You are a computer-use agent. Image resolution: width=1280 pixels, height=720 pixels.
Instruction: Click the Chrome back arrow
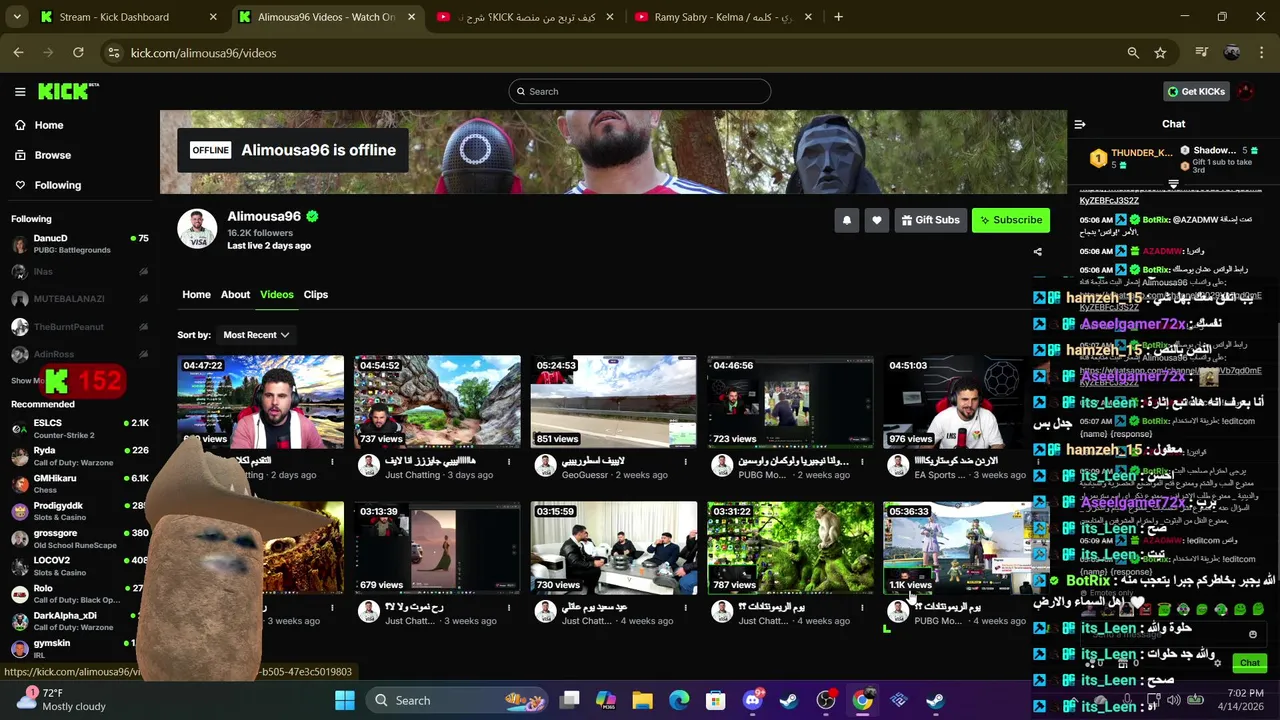[x=18, y=53]
